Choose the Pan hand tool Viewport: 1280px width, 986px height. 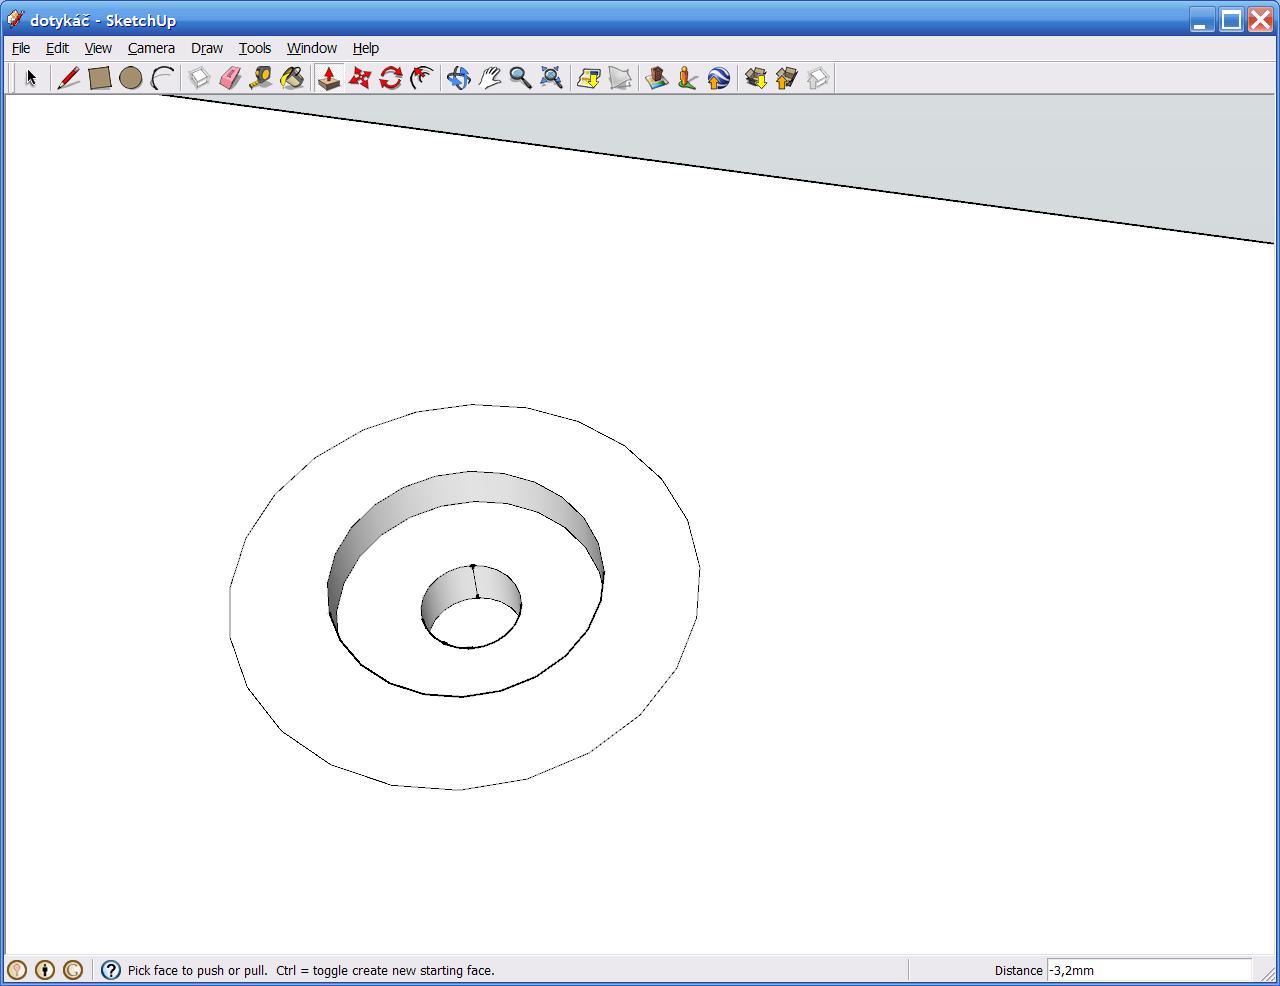(489, 78)
